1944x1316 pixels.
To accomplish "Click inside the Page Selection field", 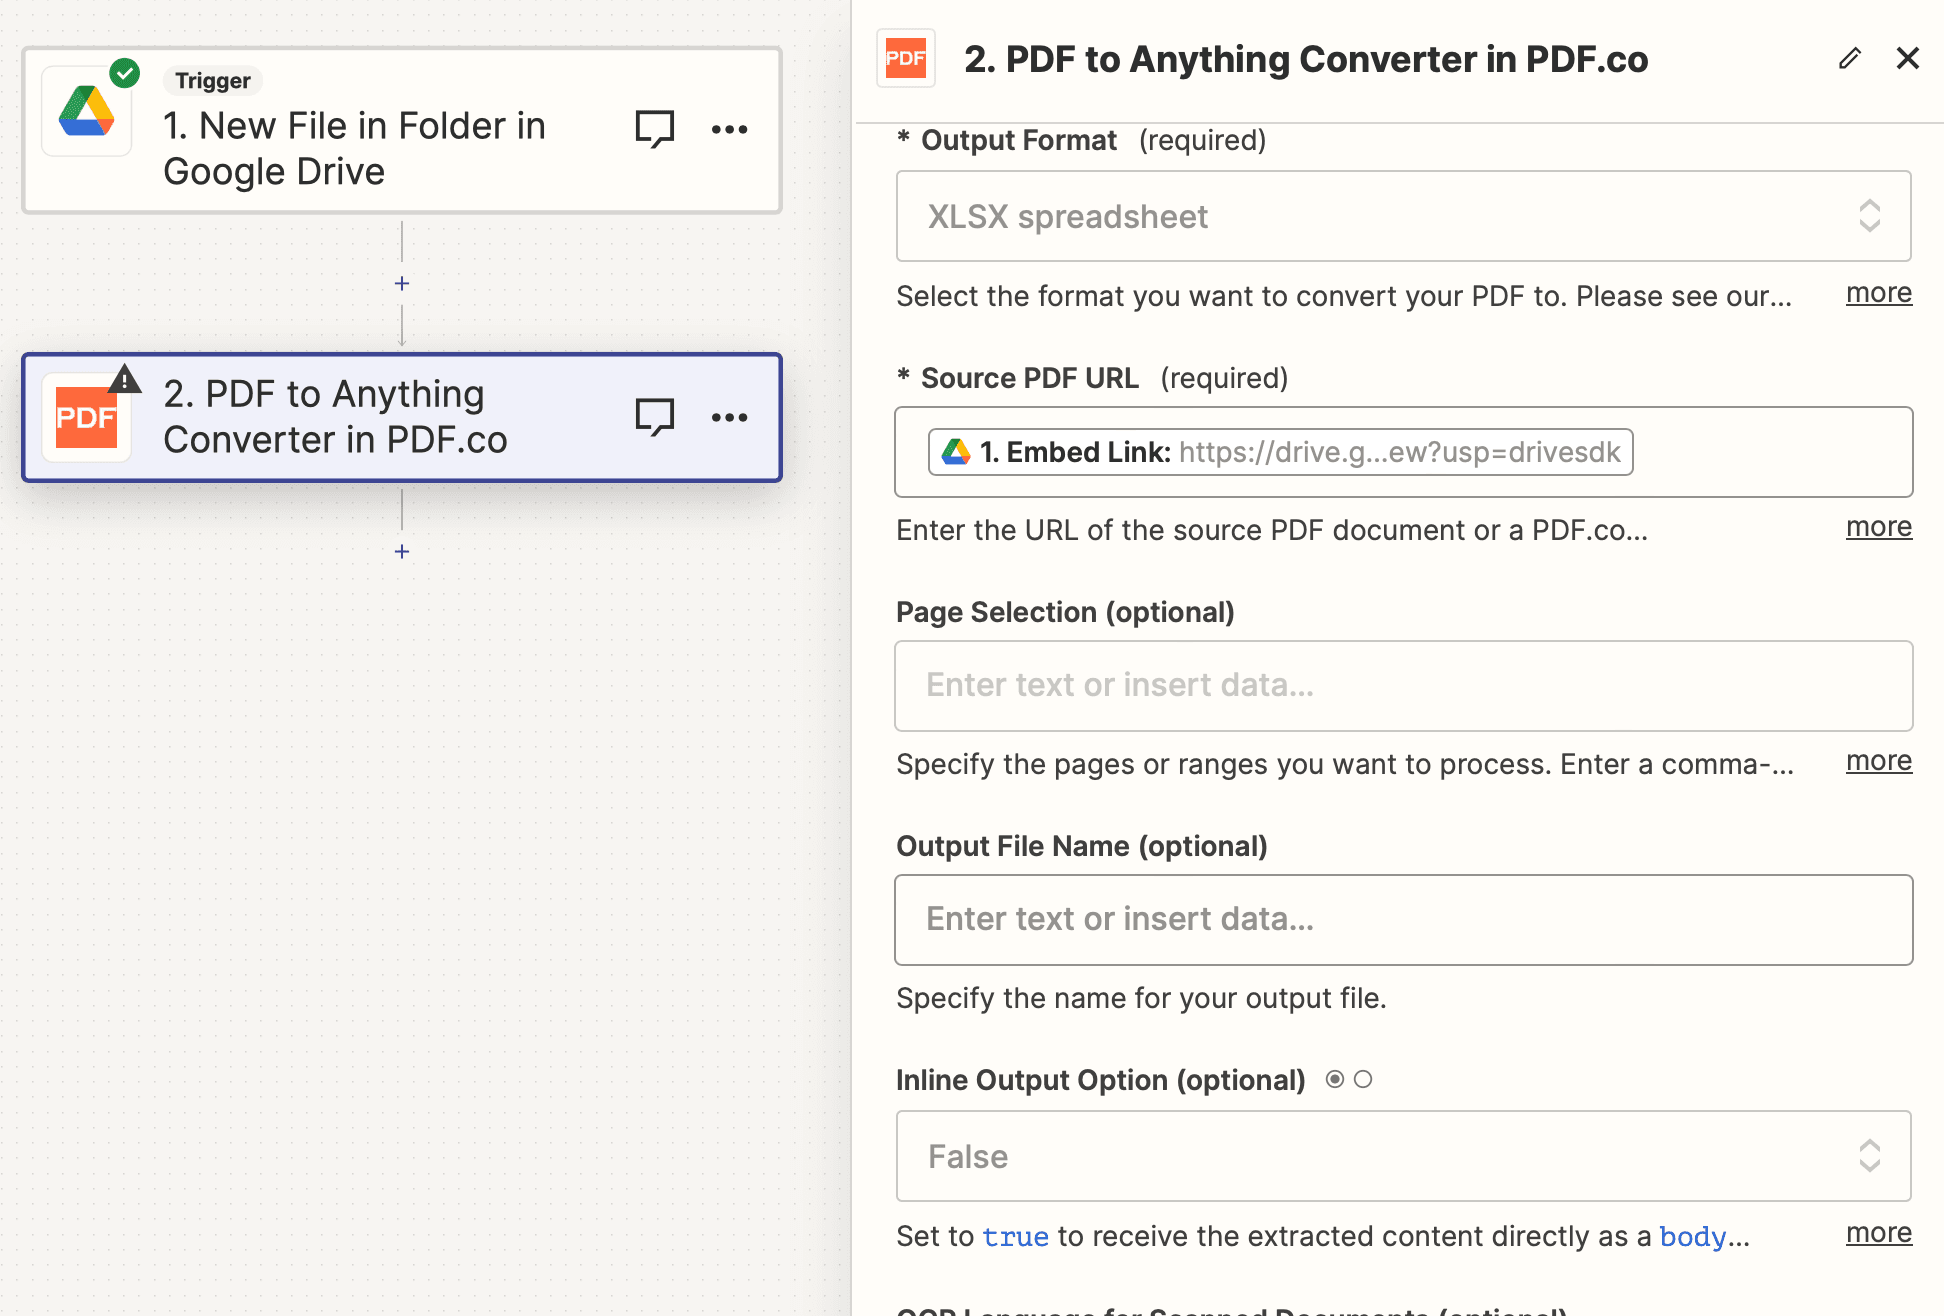I will (1403, 686).
